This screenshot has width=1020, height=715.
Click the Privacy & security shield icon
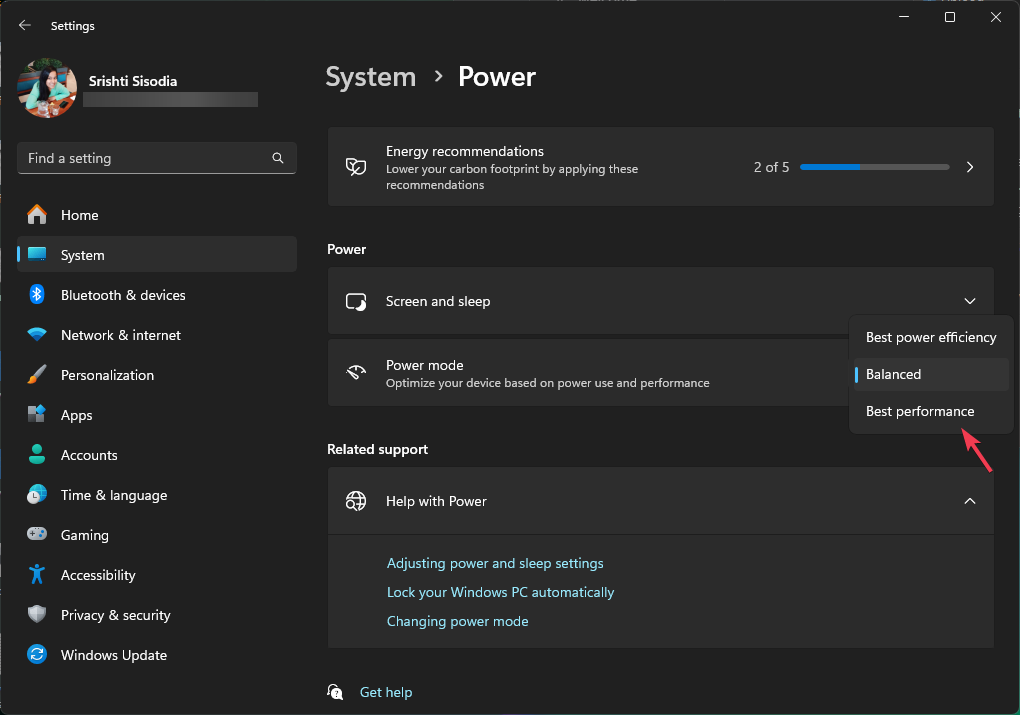(x=37, y=615)
